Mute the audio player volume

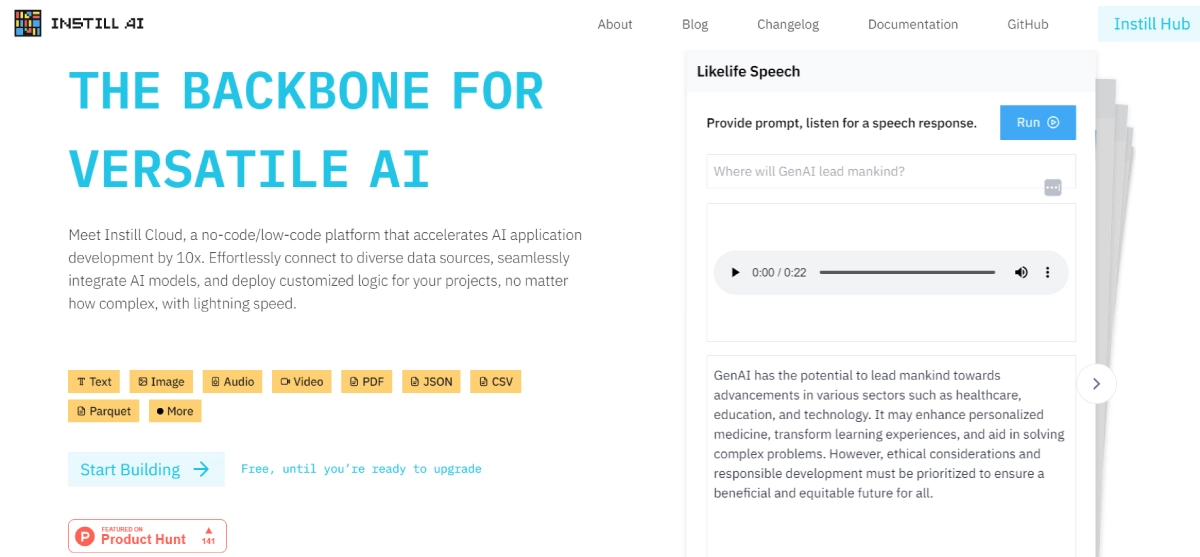(1021, 272)
